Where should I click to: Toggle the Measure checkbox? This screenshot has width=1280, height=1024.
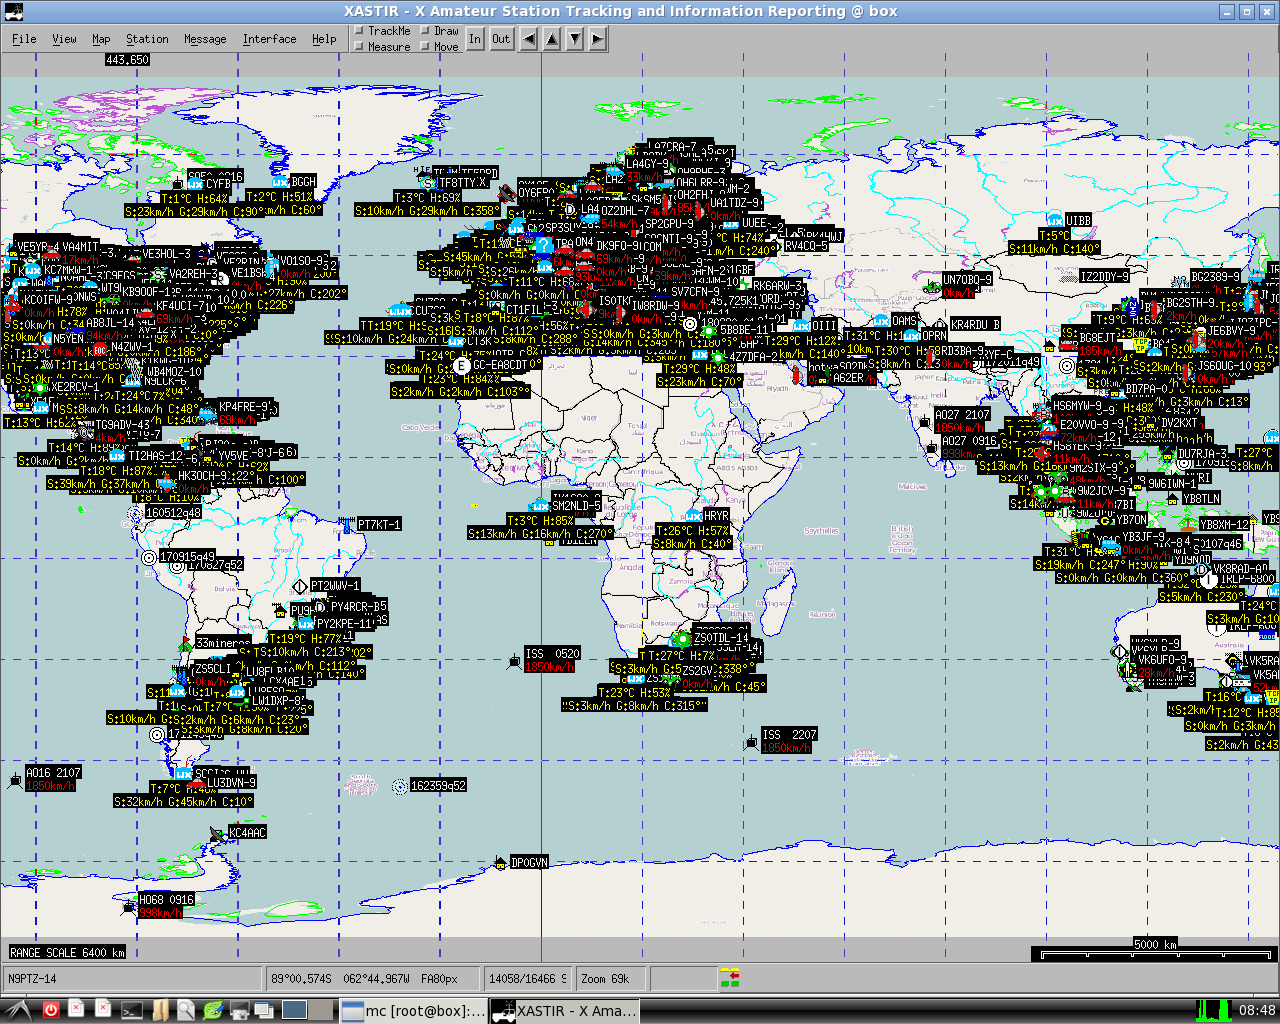[359, 47]
